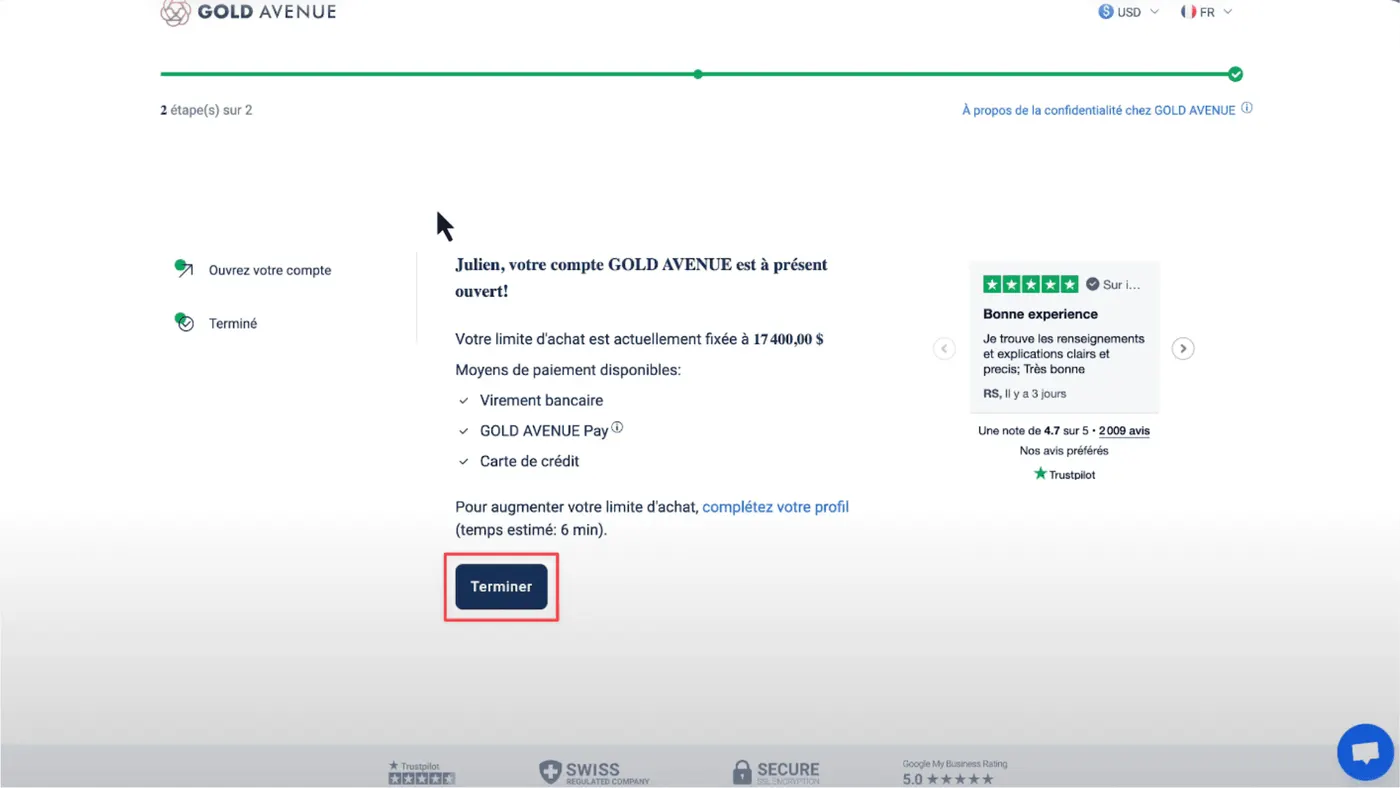Click info icon next to confidentiality link
1400x788 pixels.
point(1247,108)
